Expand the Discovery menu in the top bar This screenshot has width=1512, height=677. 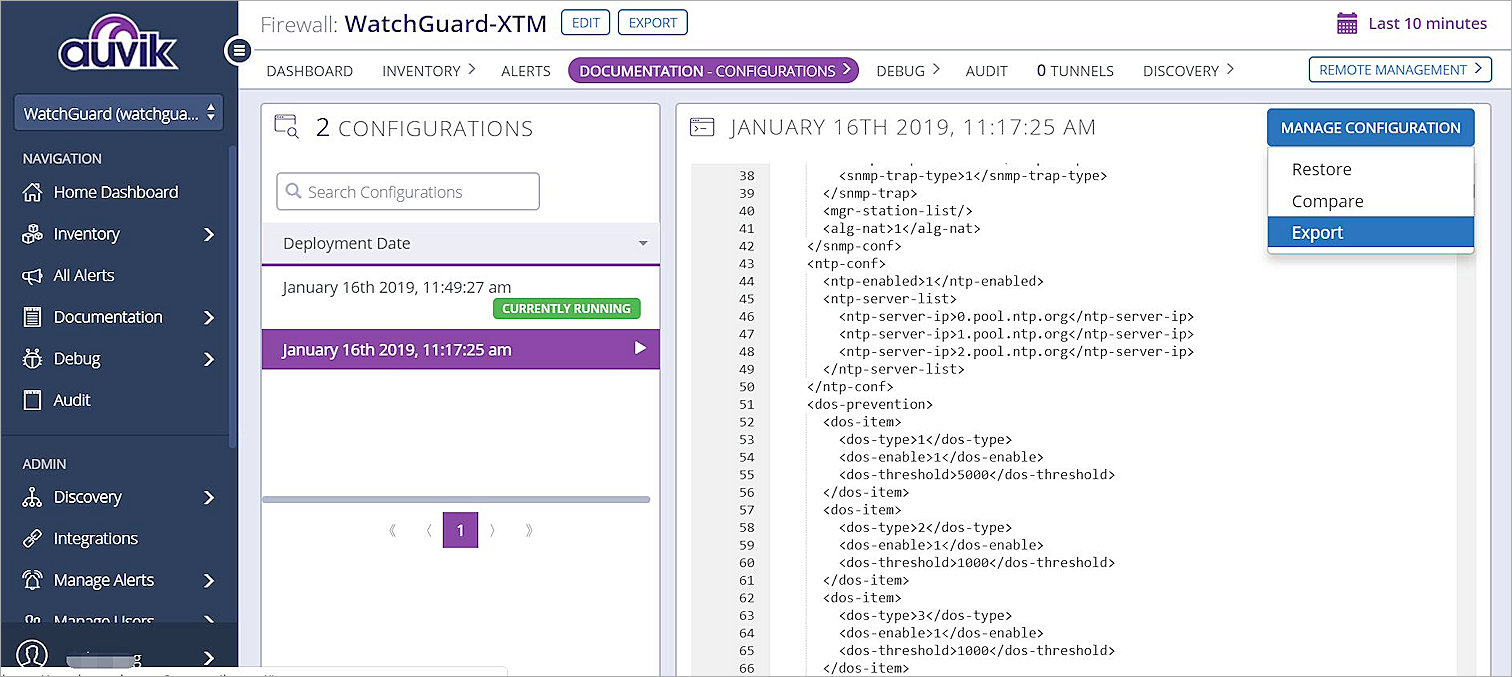(1188, 70)
